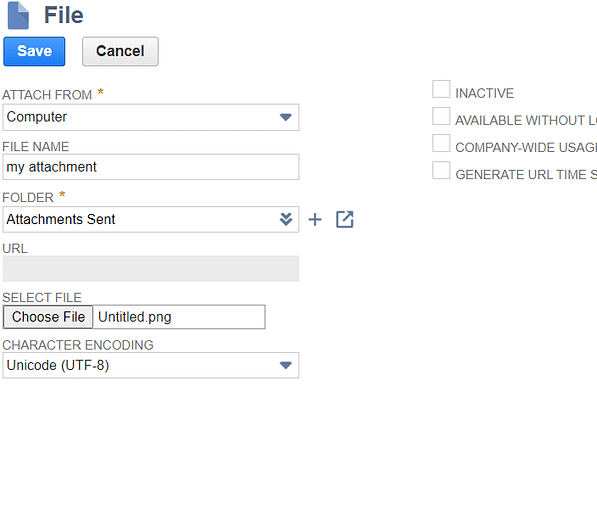Open folder record in new window icon
597x505 pixels.
click(x=345, y=219)
